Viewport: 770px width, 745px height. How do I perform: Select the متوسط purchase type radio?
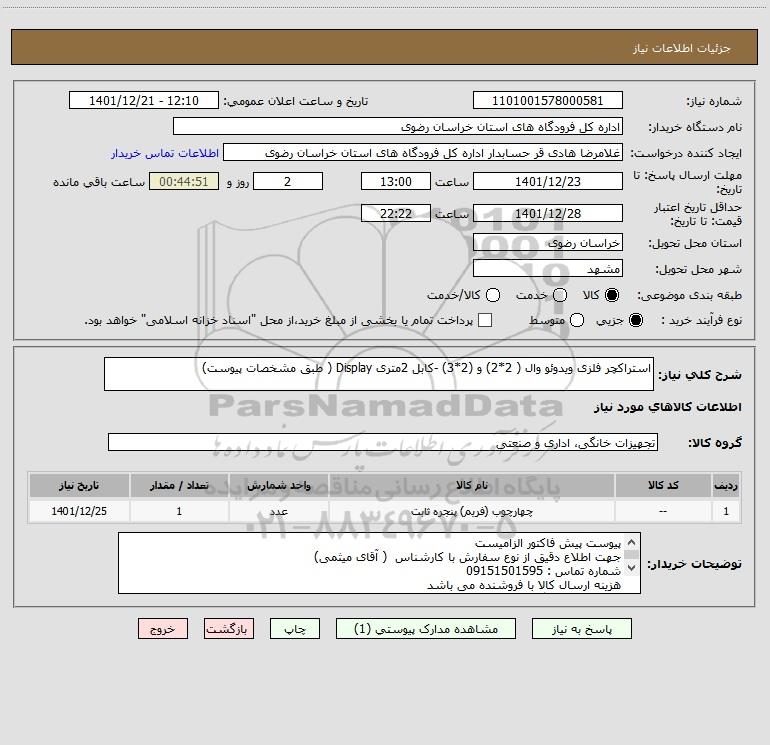point(577,320)
